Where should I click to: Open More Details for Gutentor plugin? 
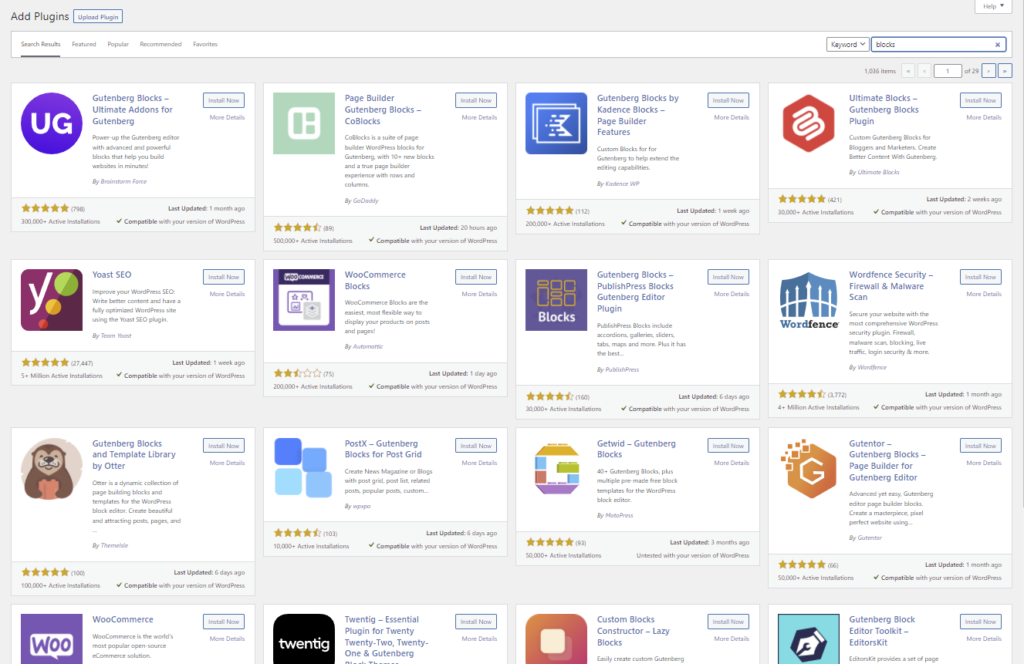(984, 463)
